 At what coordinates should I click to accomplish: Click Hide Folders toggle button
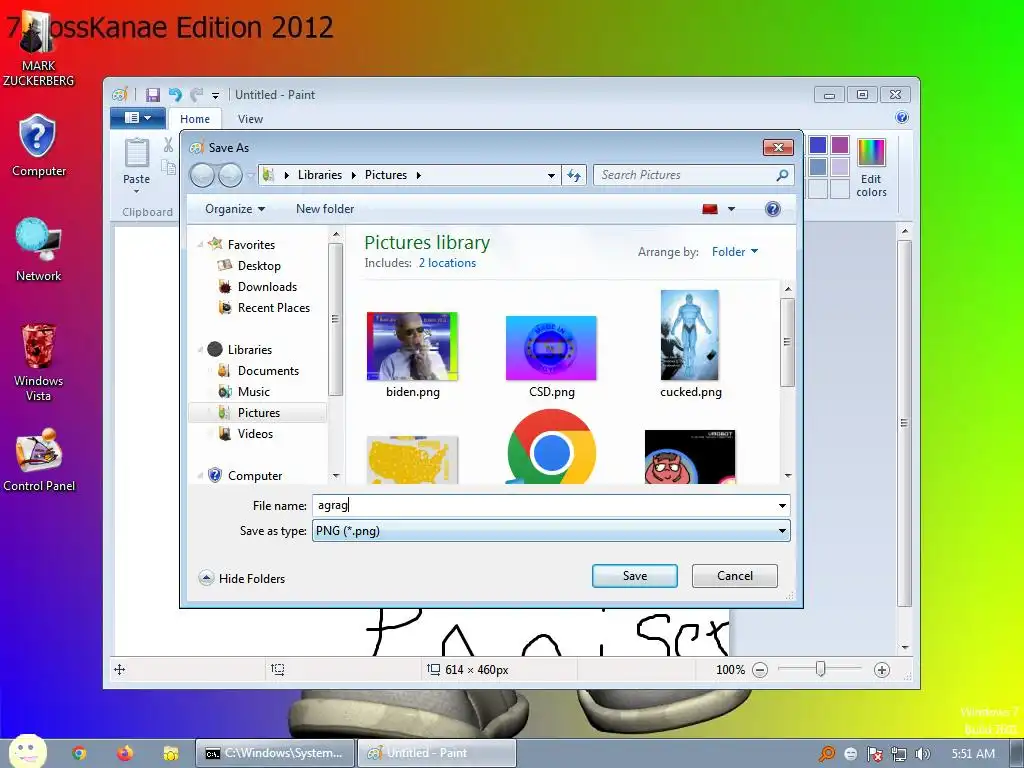click(x=242, y=579)
